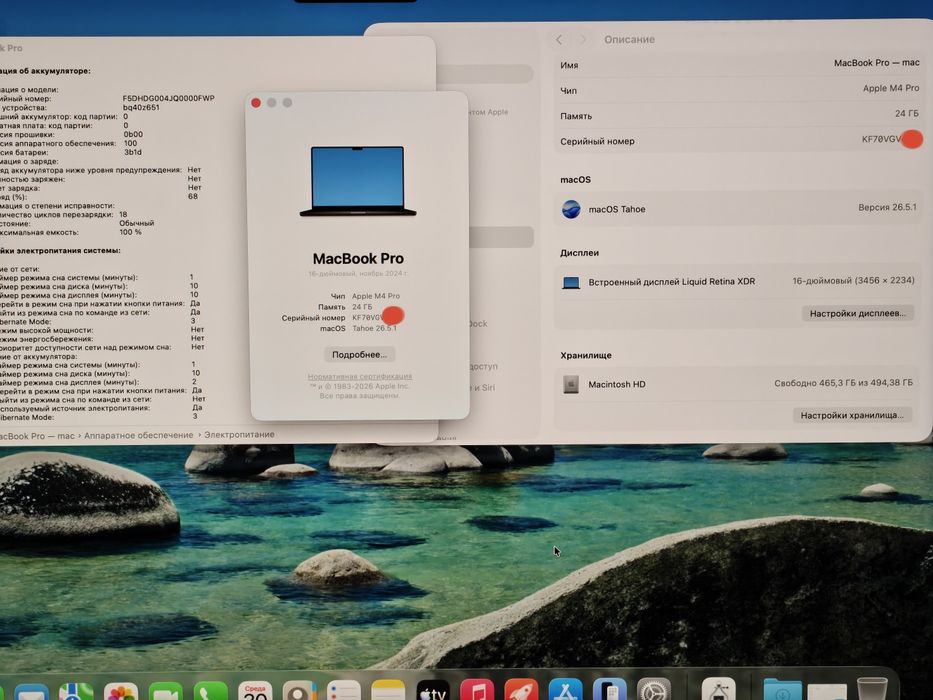Open Notes from the Dock
Screen dimensions: 933x700
click(x=388, y=690)
